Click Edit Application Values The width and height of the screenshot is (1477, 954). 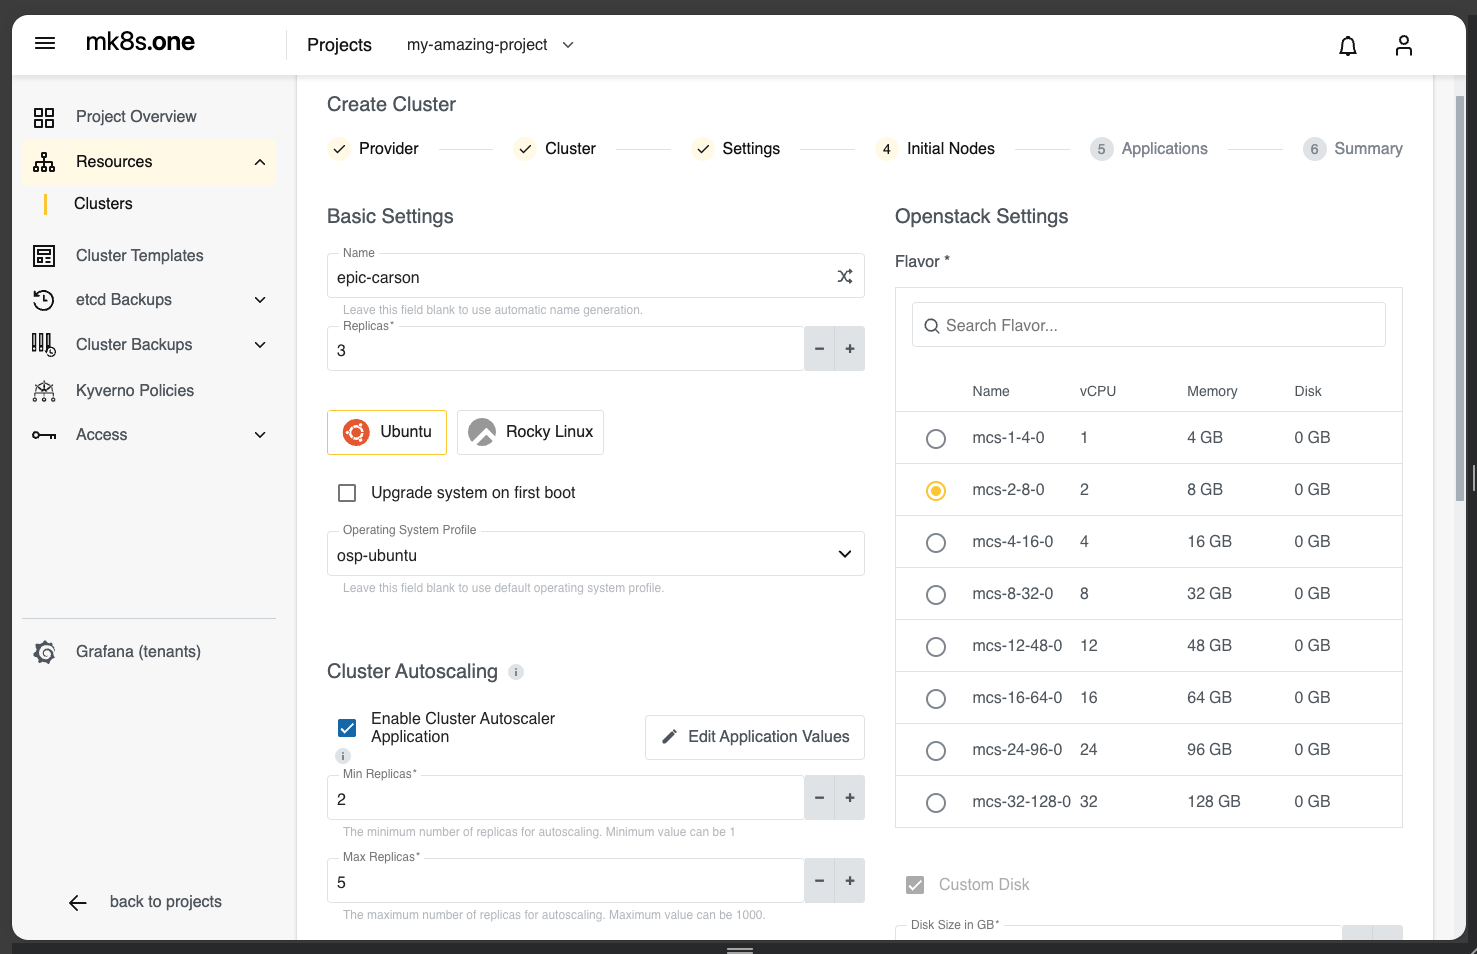point(754,736)
